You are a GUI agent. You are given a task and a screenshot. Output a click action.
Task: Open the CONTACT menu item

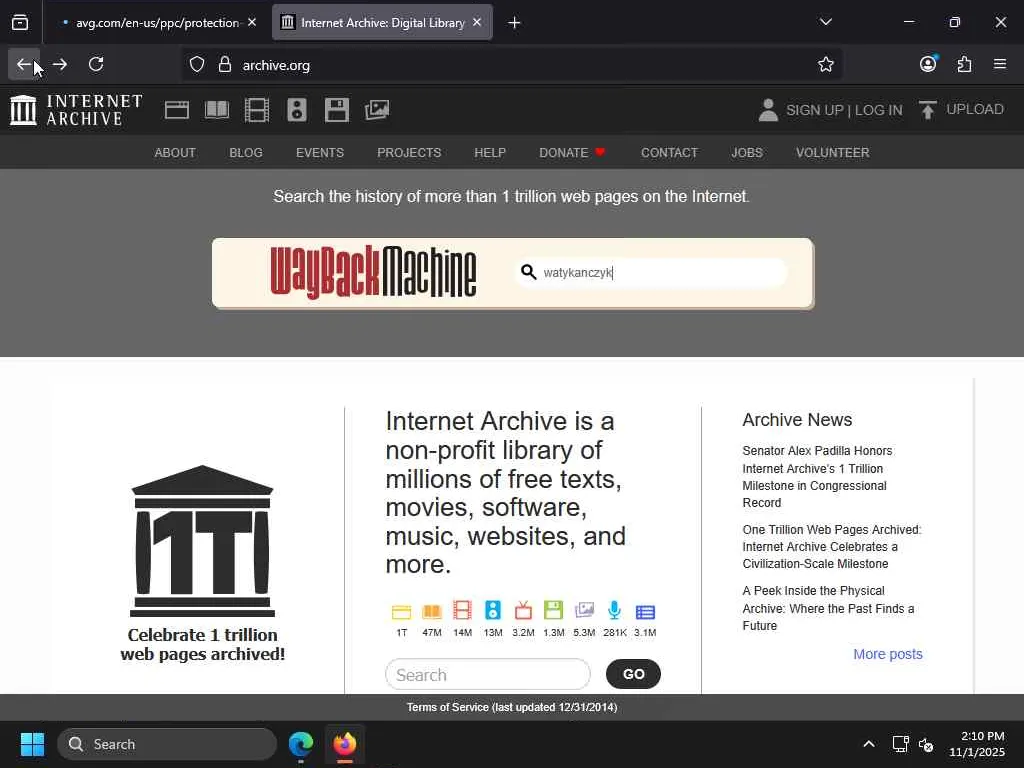[669, 153]
